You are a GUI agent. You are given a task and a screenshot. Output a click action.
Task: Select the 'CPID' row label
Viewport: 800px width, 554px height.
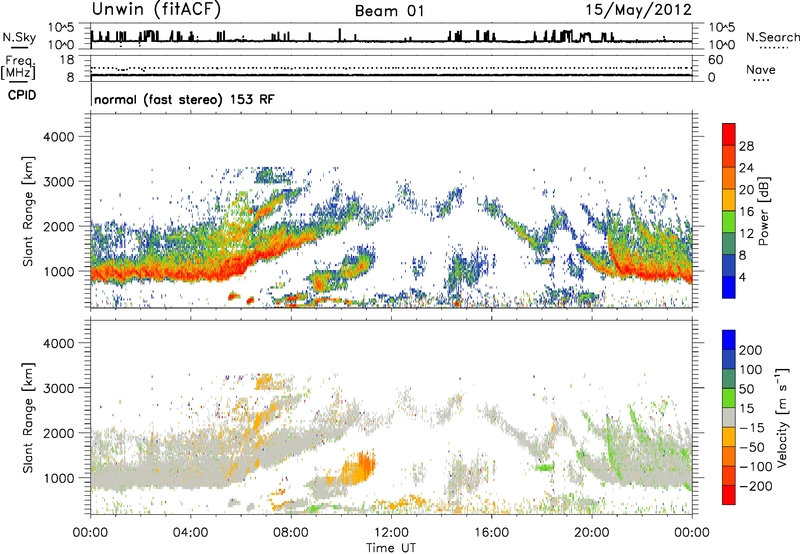pos(22,95)
